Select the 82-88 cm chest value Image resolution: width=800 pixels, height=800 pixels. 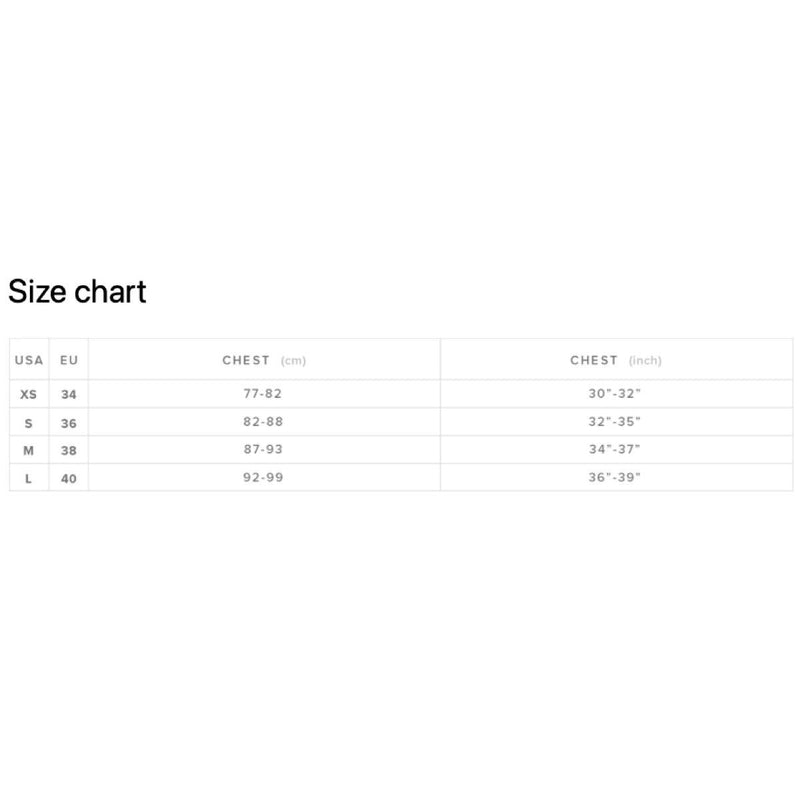pyautogui.click(x=264, y=422)
